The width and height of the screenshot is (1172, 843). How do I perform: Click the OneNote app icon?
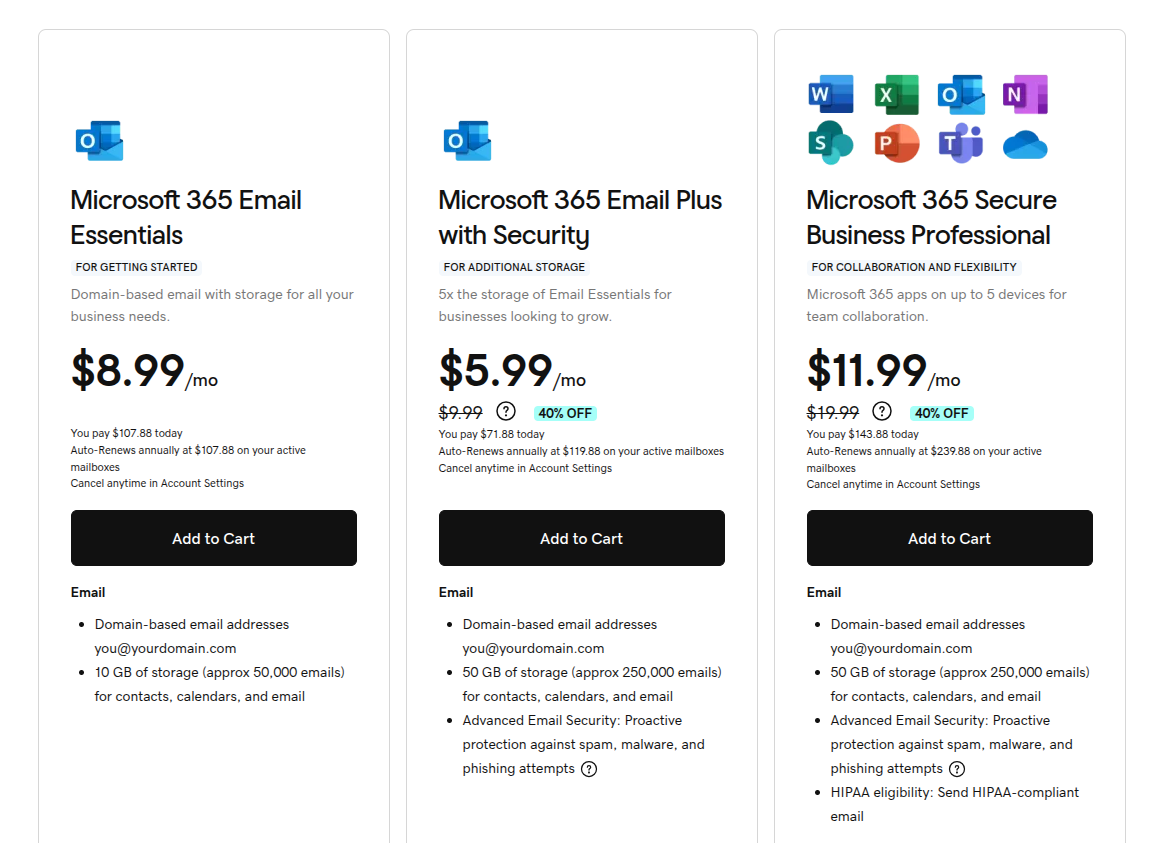[1025, 95]
